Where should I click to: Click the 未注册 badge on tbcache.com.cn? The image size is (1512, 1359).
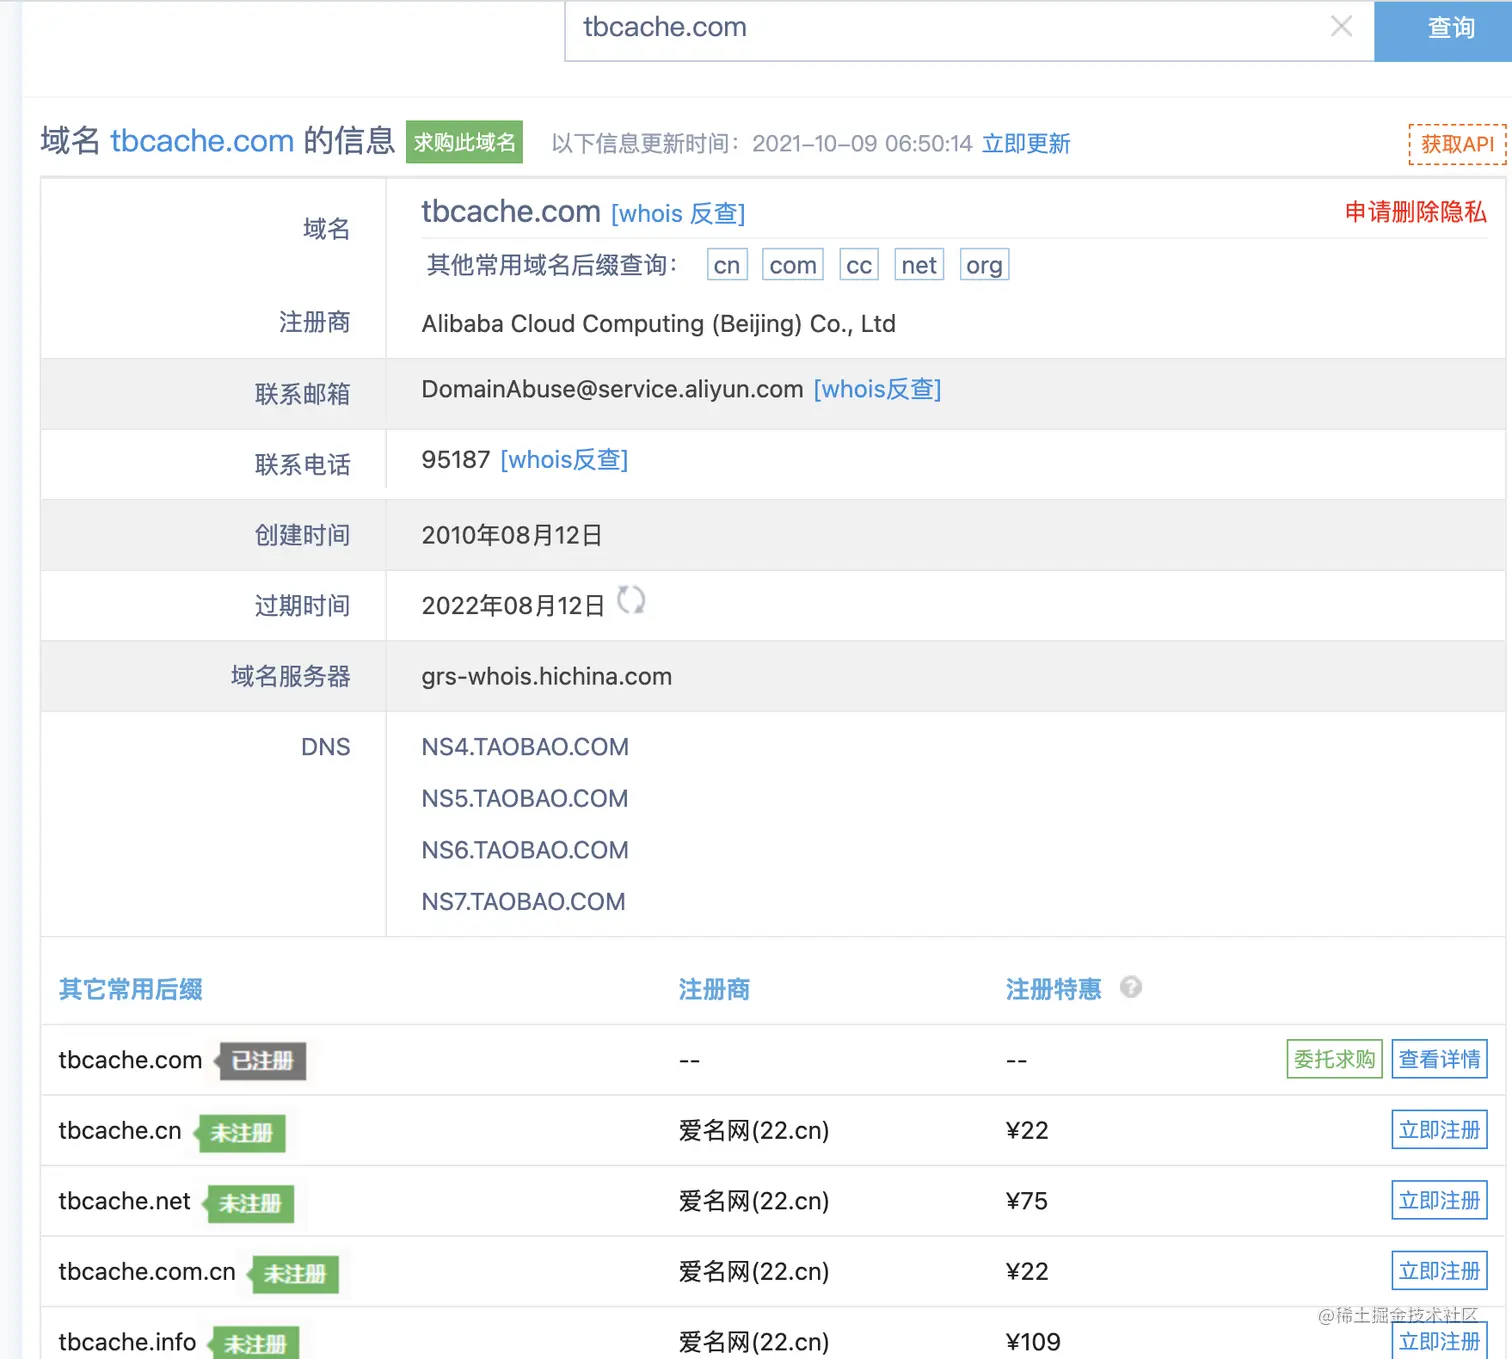pos(294,1274)
